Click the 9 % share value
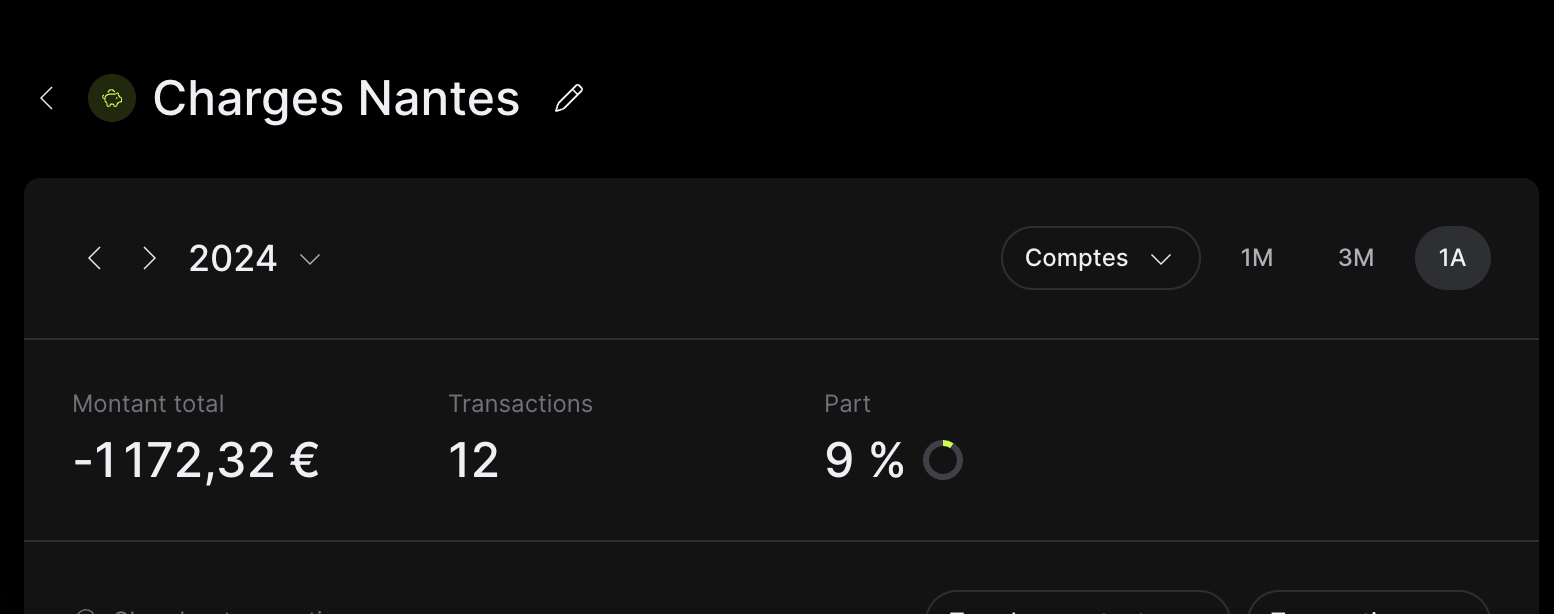This screenshot has height=614, width=1554. click(864, 460)
